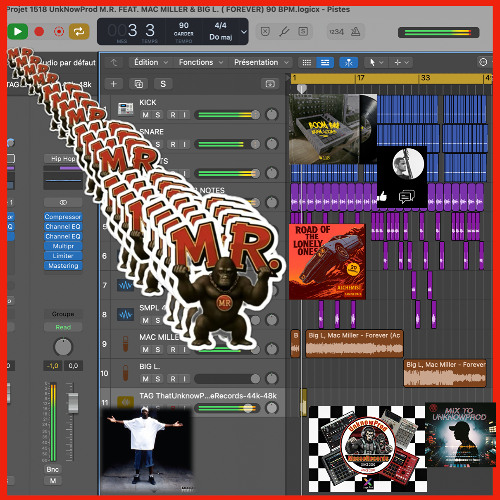Viewport: 500px width, 500px height.
Task: Click the stereo format button above Compressor
Action: tap(63, 202)
